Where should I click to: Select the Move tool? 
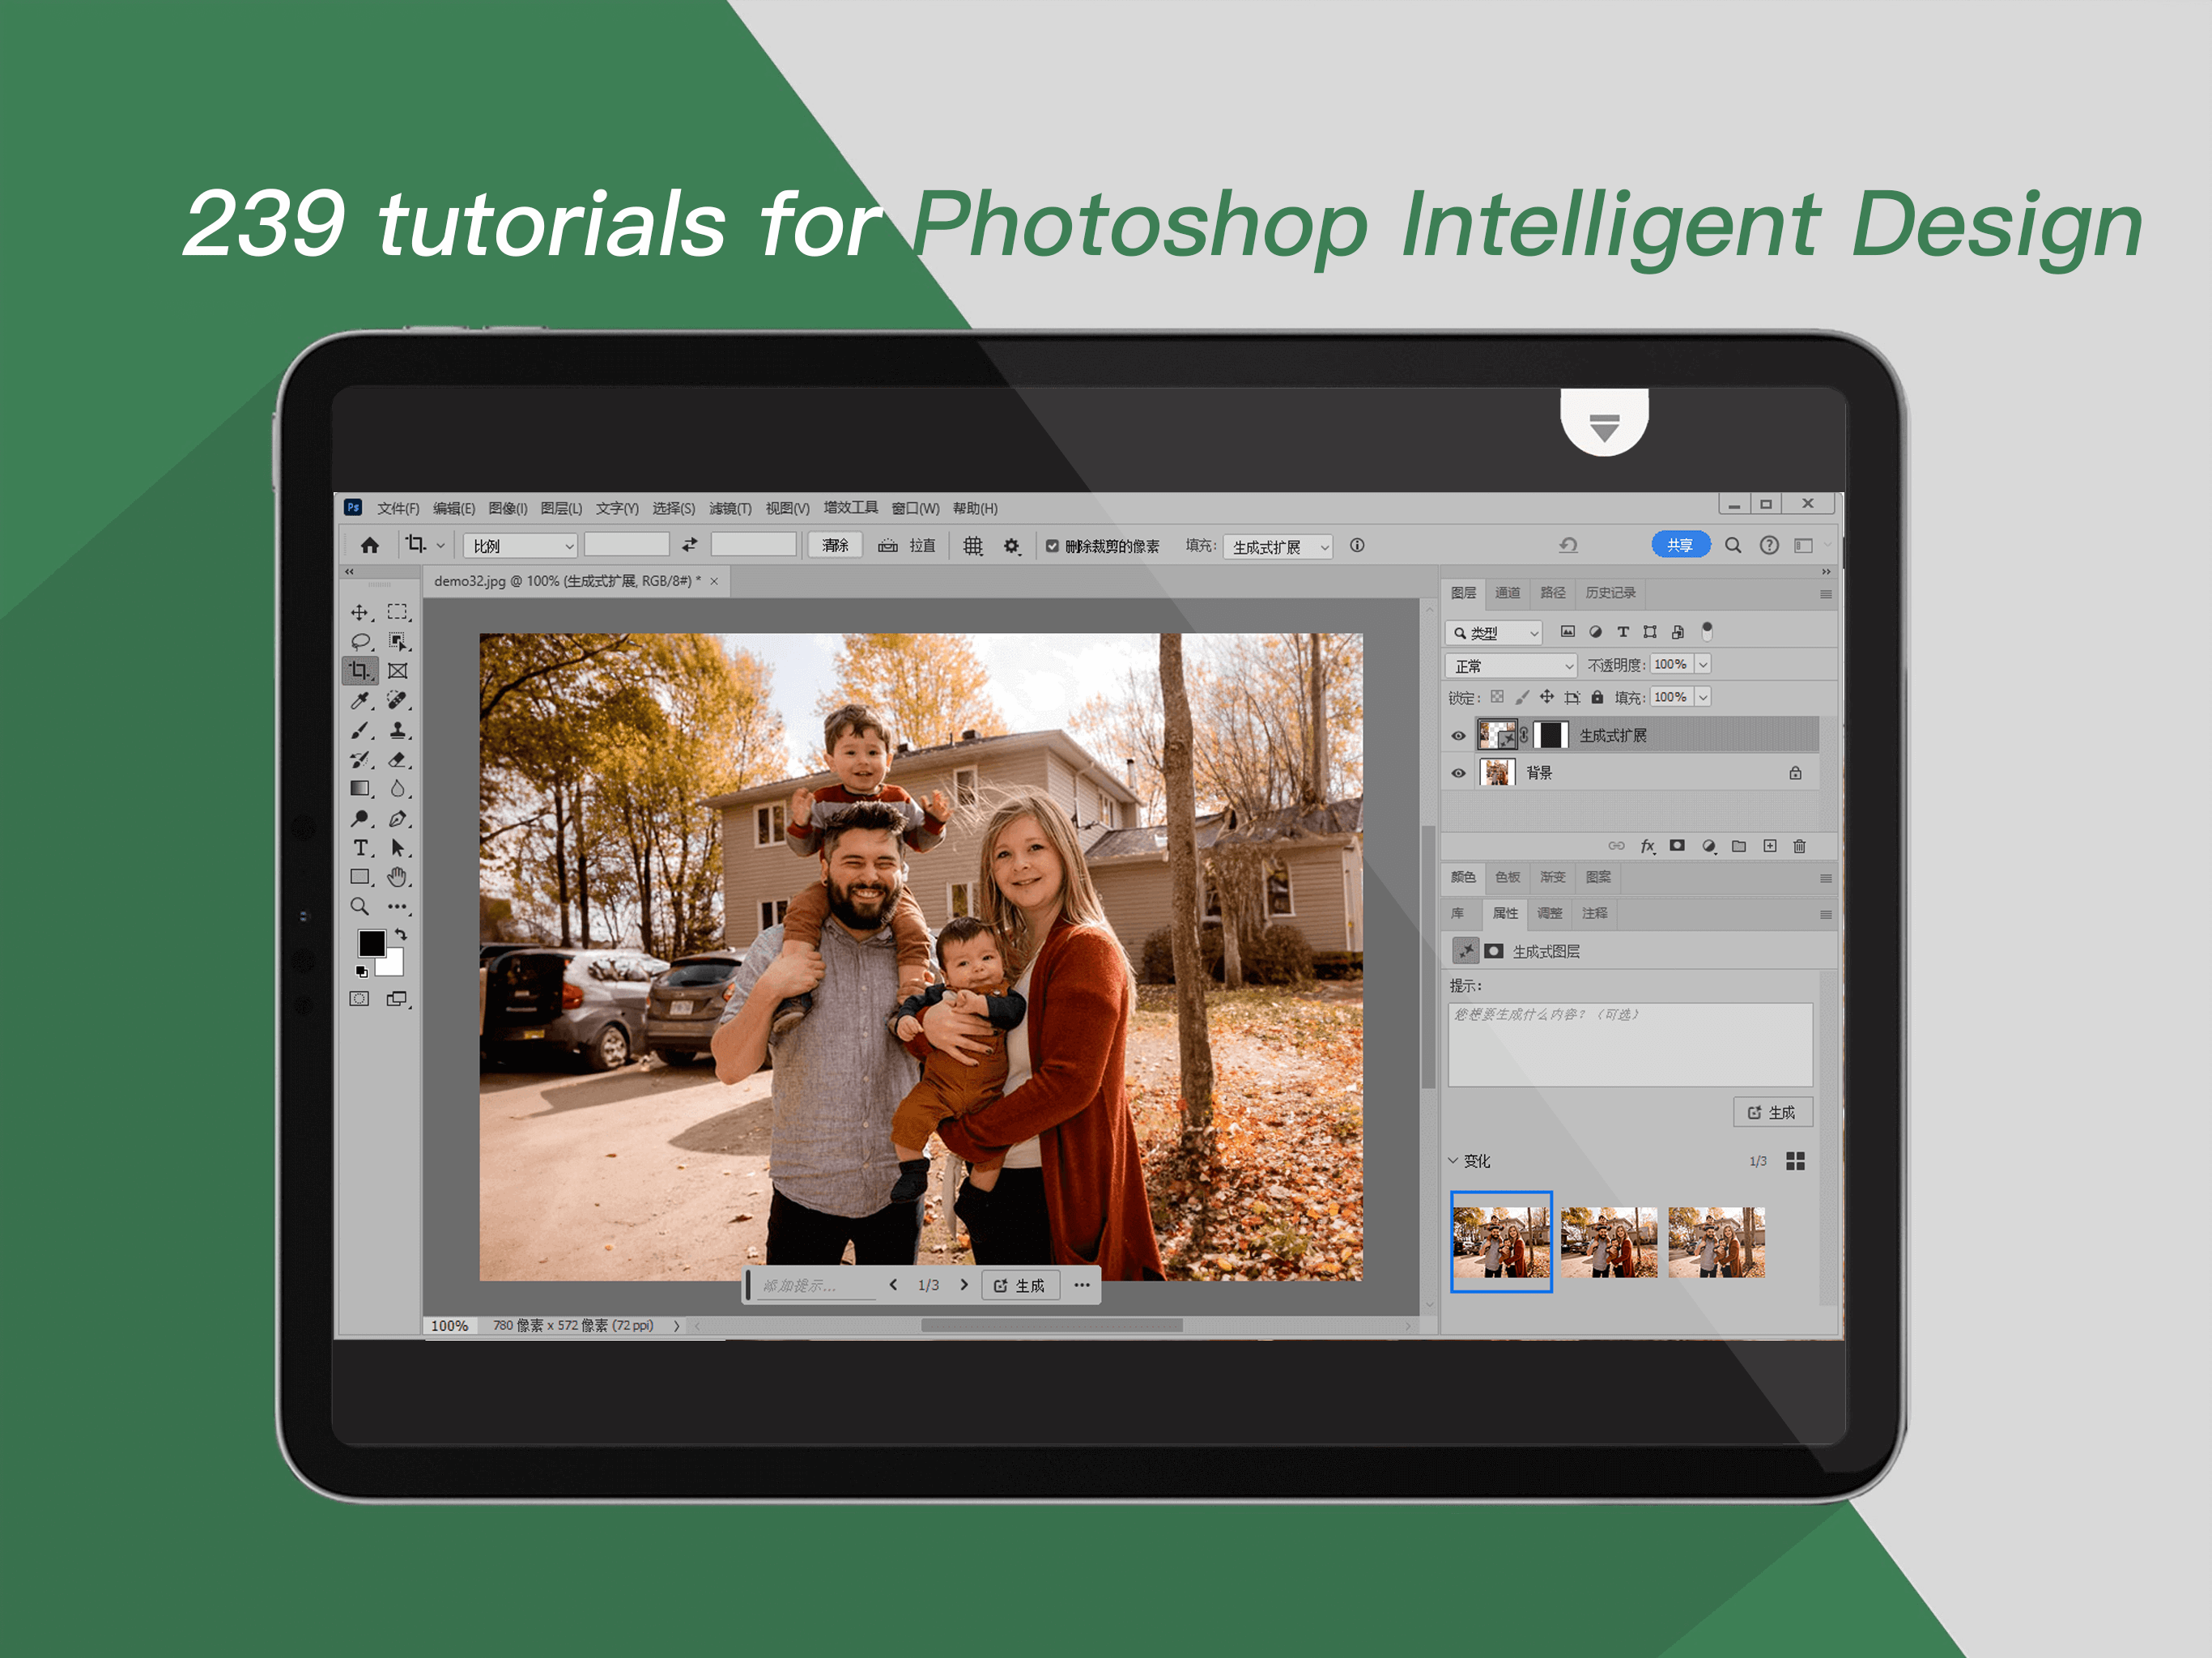click(x=359, y=612)
